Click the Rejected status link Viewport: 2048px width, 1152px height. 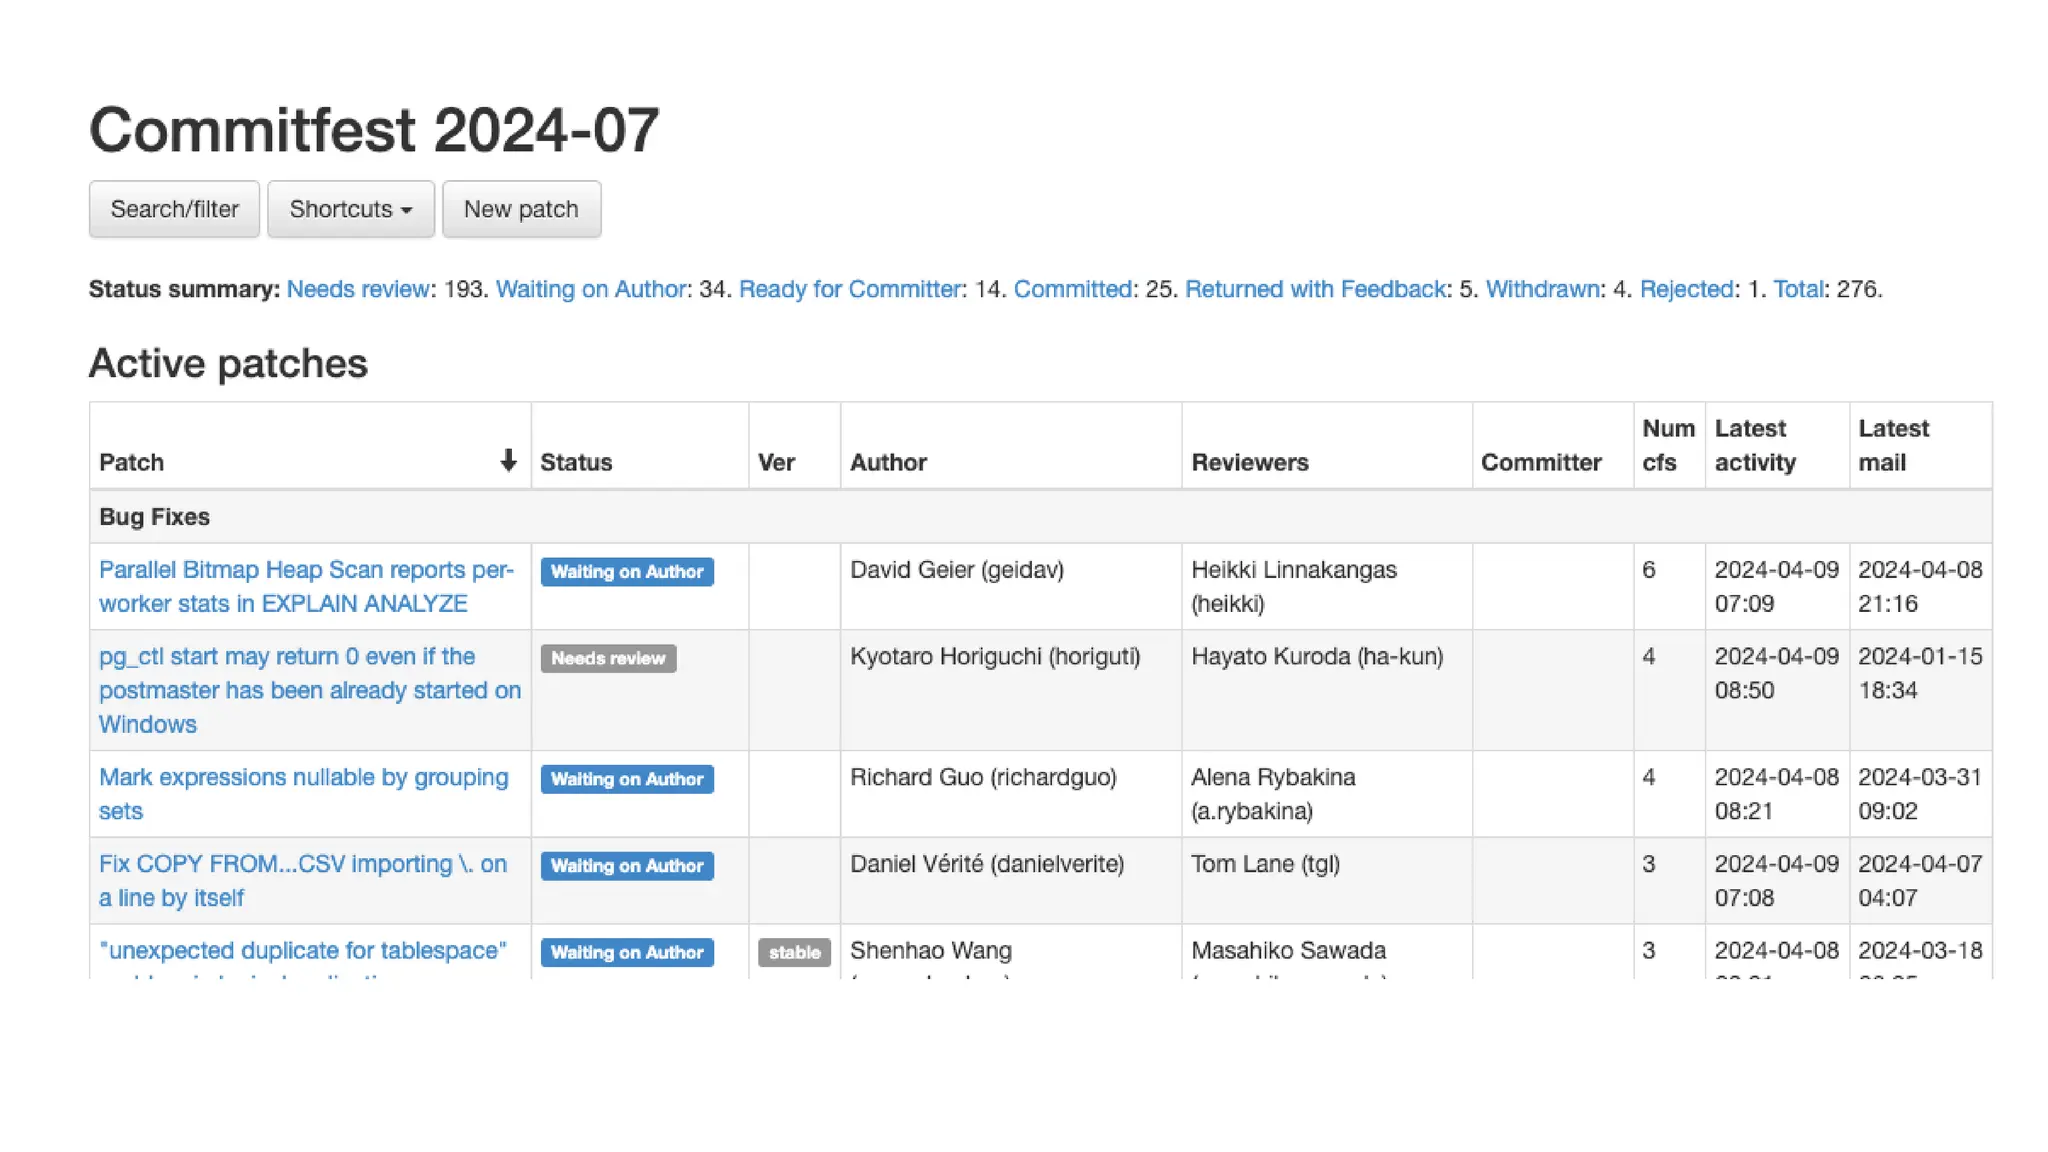click(x=1686, y=289)
